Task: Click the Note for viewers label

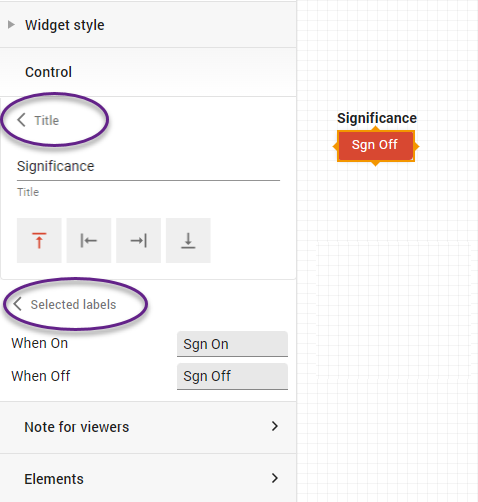Action: tap(77, 427)
